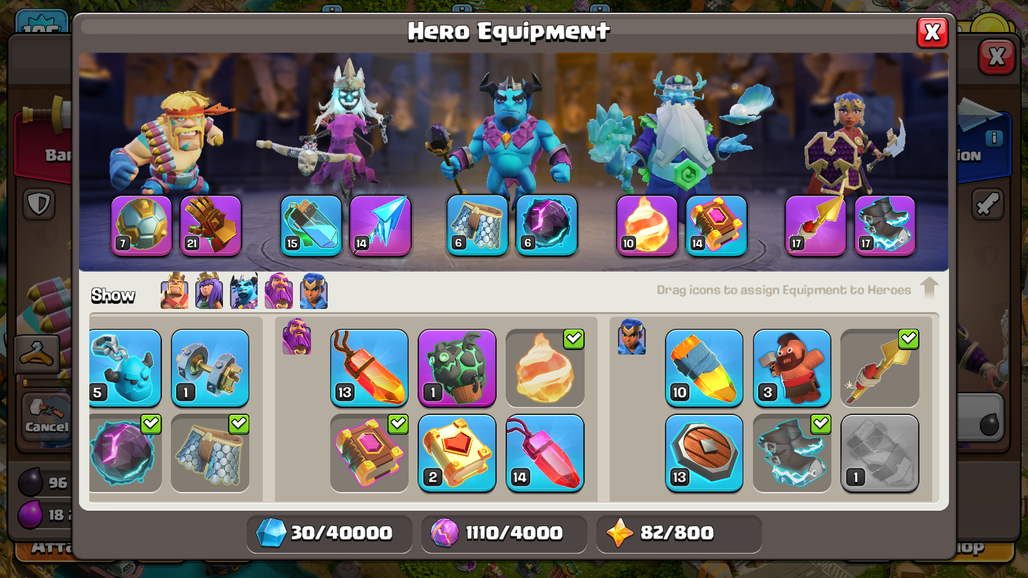Filter equipment by Archer Queen portrait
This screenshot has width=1028, height=578.
click(209, 291)
